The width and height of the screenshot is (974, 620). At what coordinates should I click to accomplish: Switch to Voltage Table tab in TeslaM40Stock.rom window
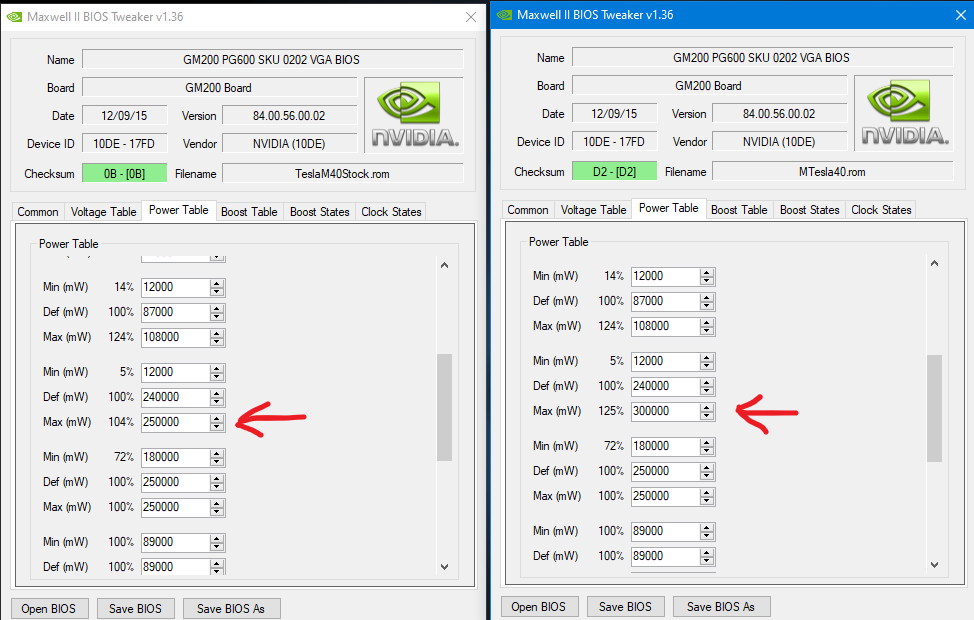(x=103, y=212)
